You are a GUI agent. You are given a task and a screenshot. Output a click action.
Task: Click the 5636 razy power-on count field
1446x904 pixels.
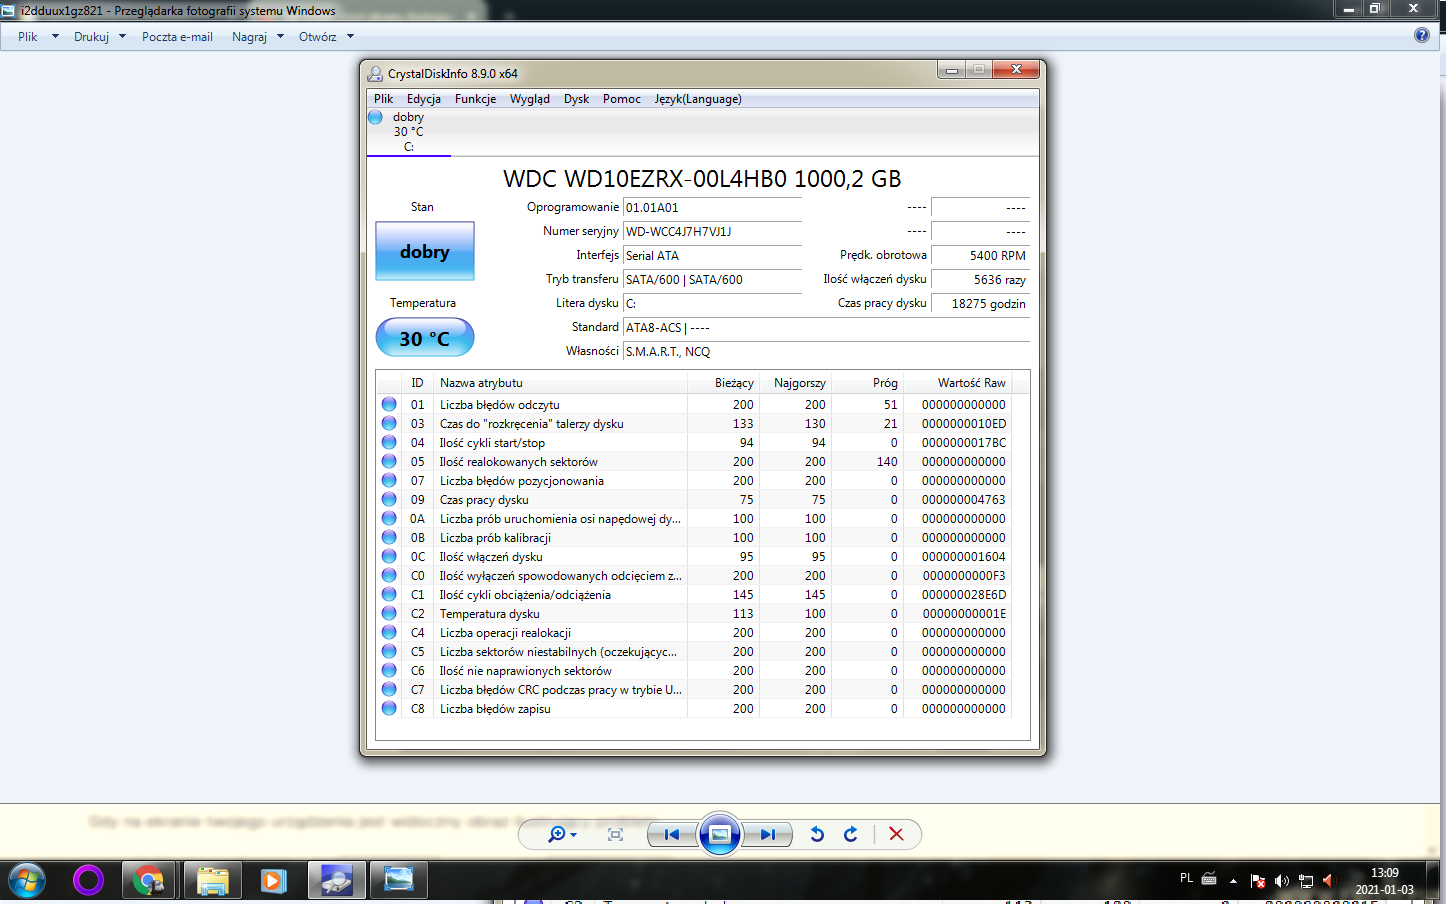(x=980, y=280)
